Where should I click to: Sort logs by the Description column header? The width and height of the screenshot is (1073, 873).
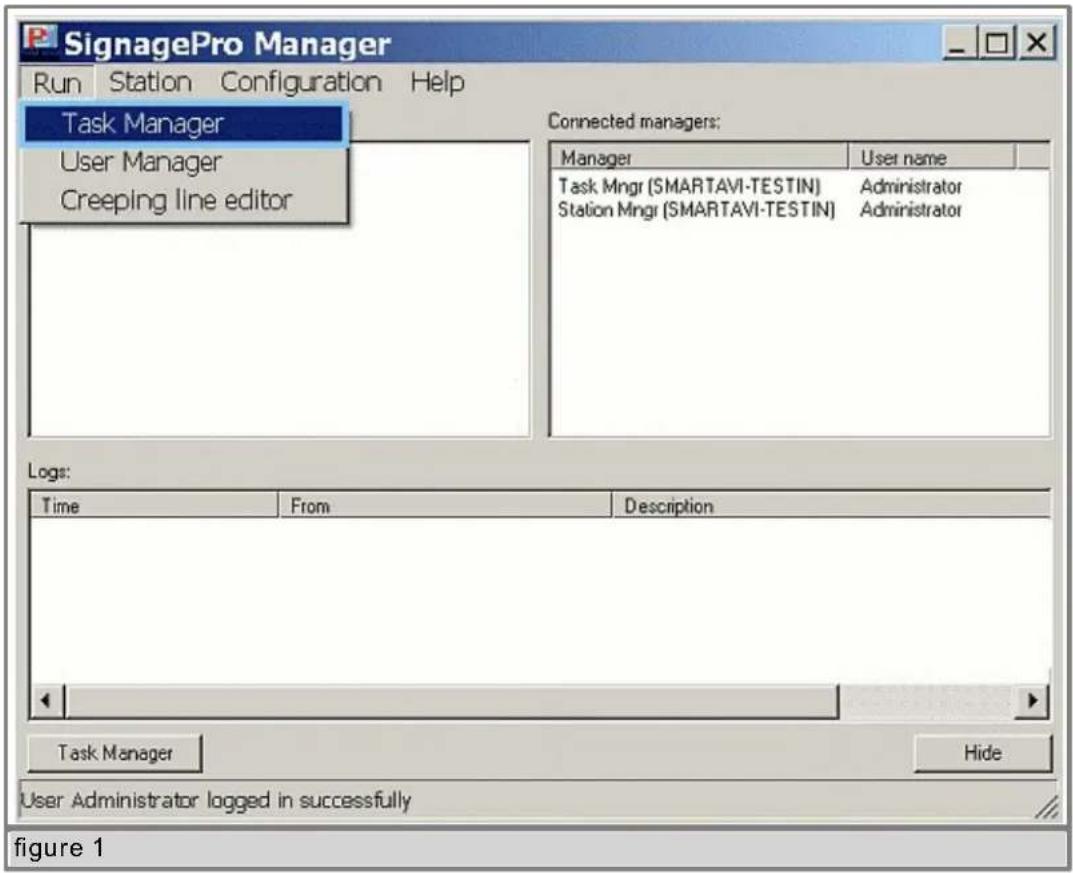(x=831, y=506)
